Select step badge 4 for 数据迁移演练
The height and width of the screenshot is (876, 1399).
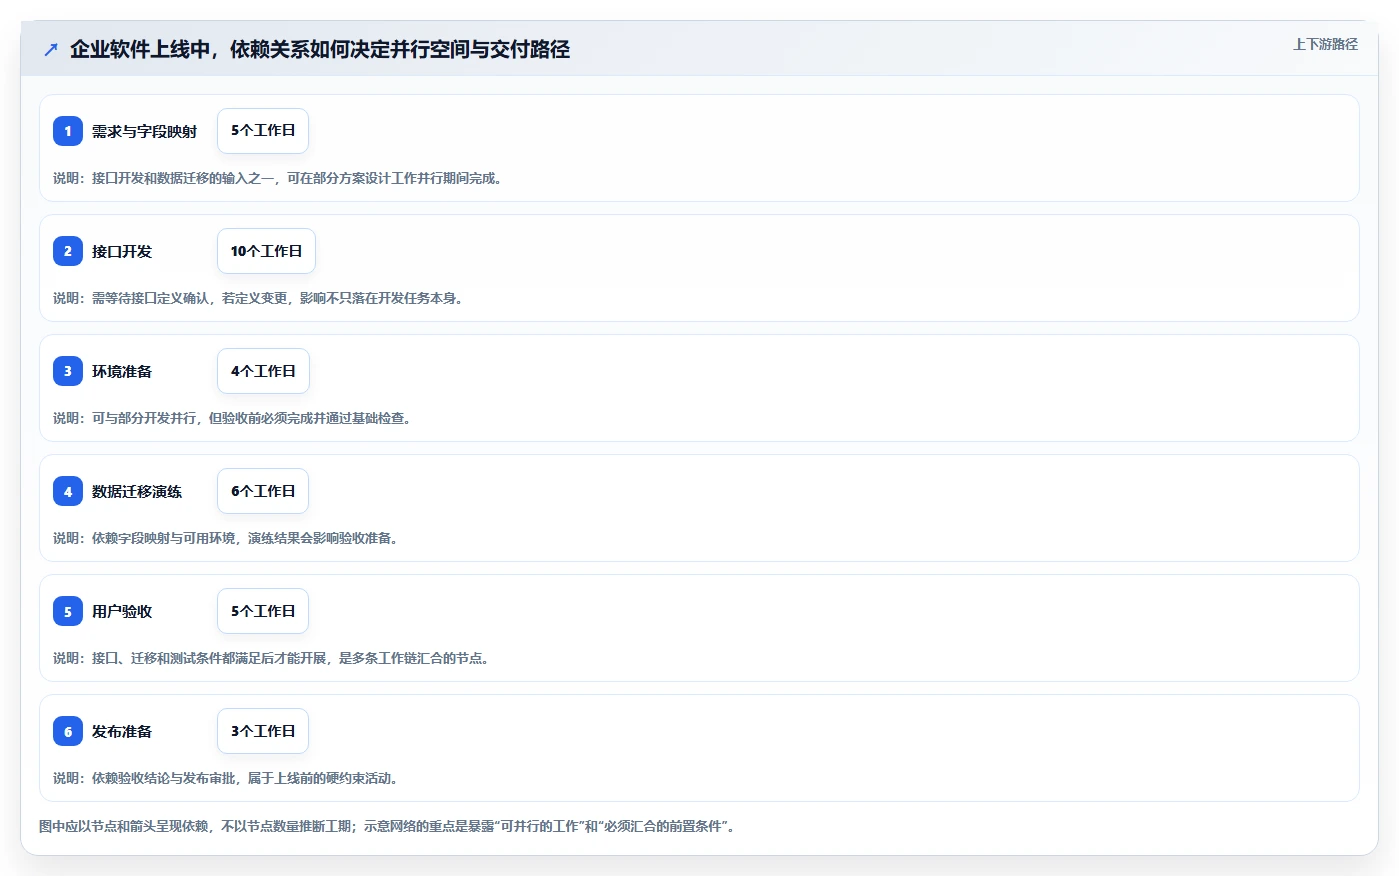(x=68, y=491)
